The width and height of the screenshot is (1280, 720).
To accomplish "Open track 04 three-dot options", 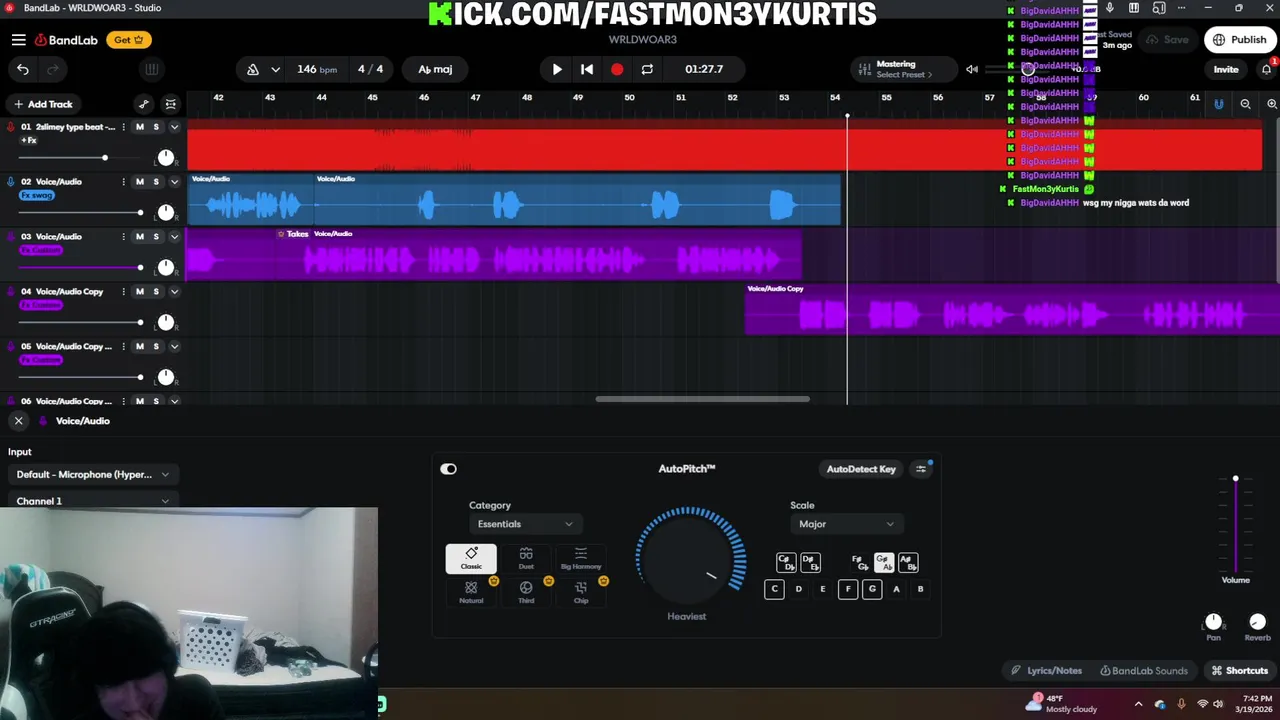I will coord(124,292).
